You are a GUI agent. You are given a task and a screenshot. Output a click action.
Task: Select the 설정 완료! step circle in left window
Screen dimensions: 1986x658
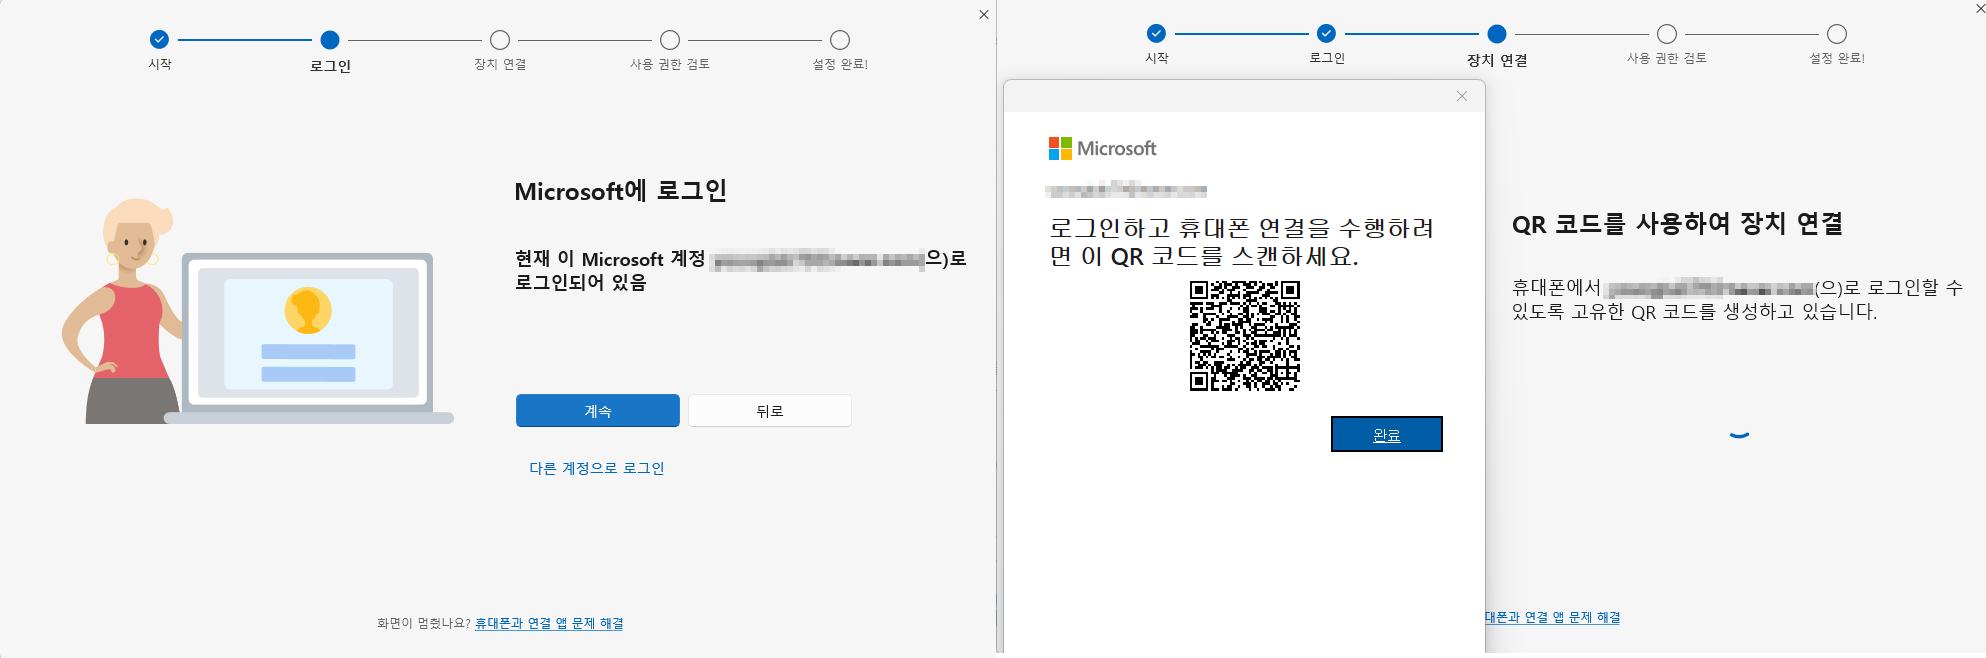click(x=840, y=40)
